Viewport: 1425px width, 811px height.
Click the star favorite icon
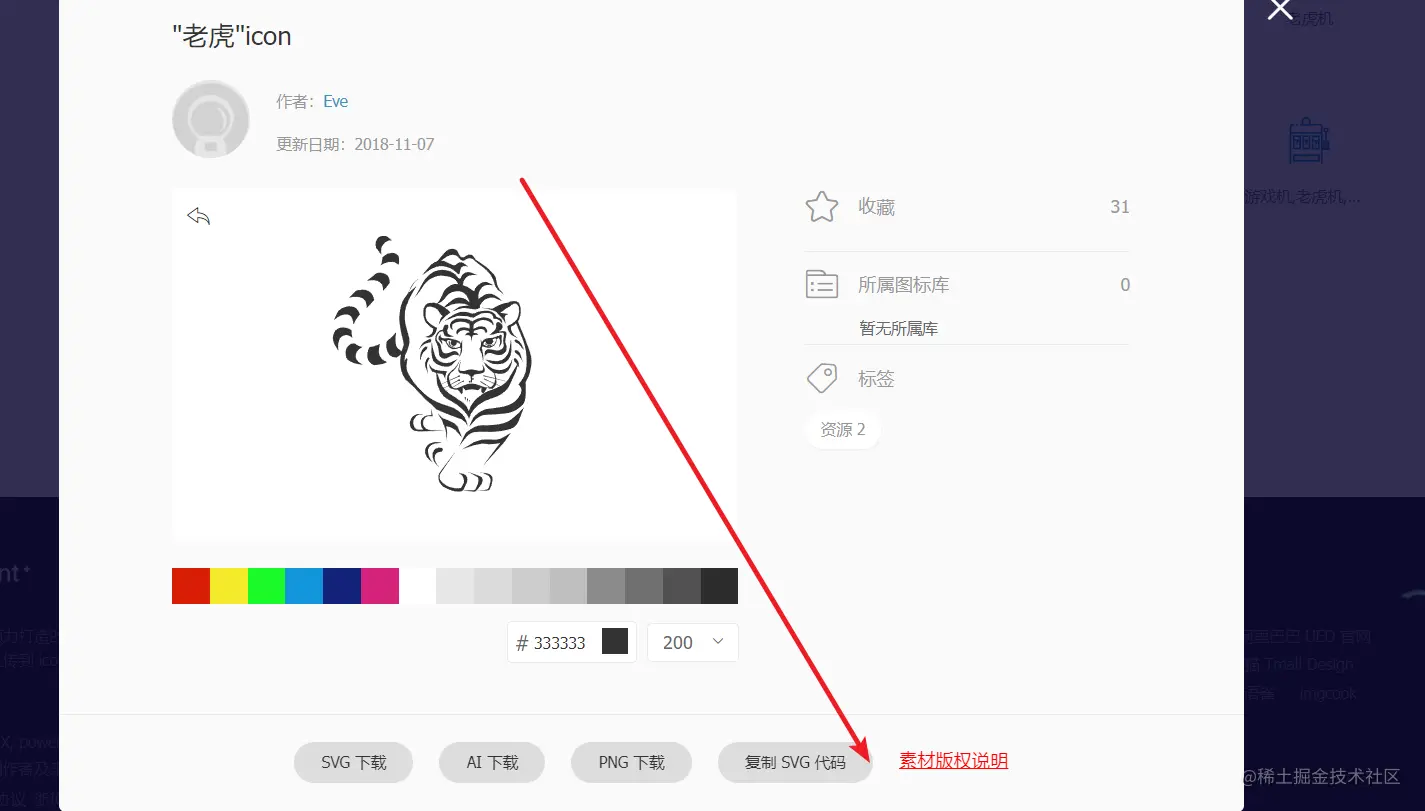pyautogui.click(x=821, y=207)
